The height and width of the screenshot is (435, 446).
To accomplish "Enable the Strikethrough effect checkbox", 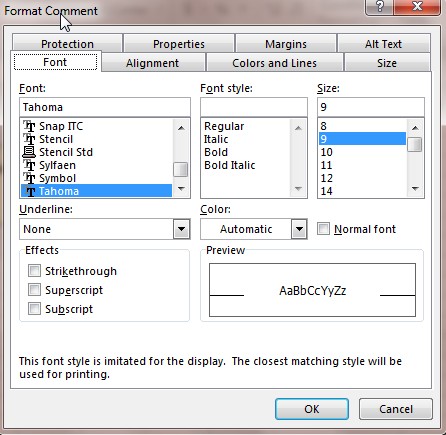I will [34, 271].
